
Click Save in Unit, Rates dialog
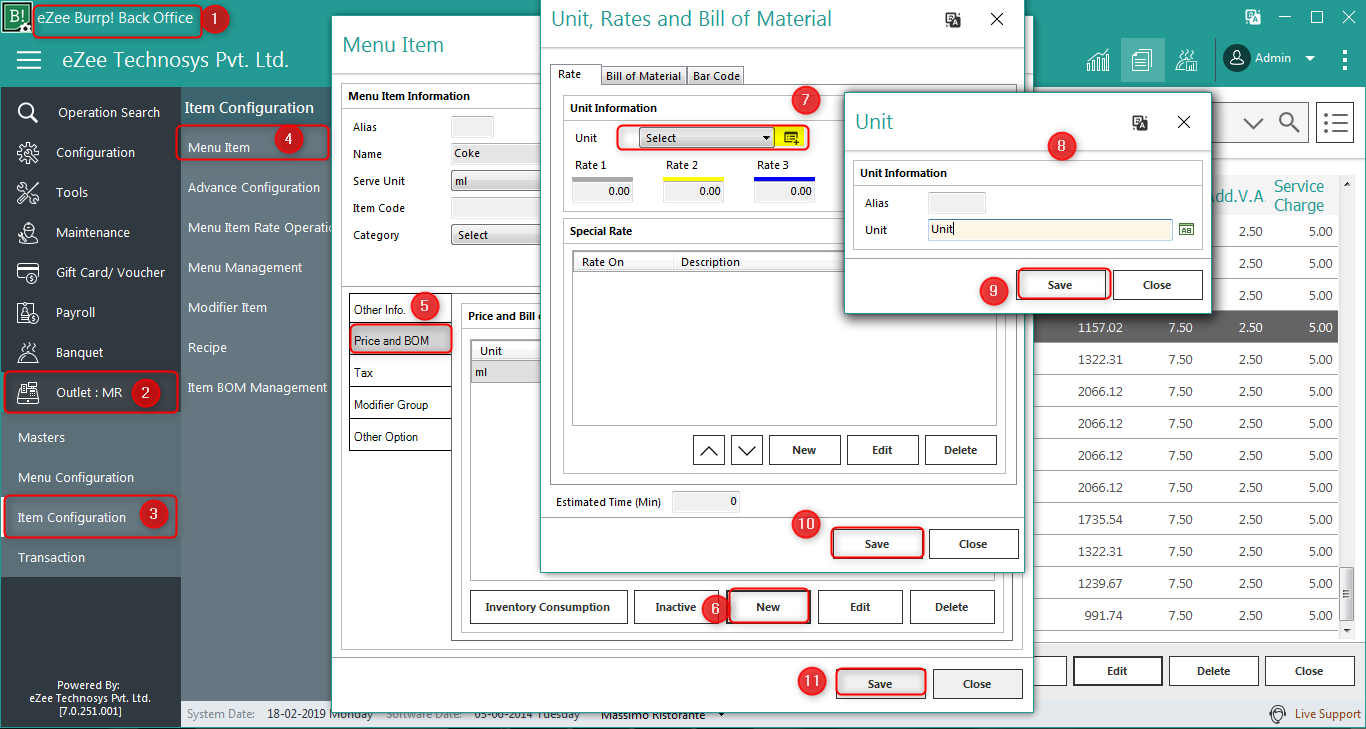coord(877,544)
